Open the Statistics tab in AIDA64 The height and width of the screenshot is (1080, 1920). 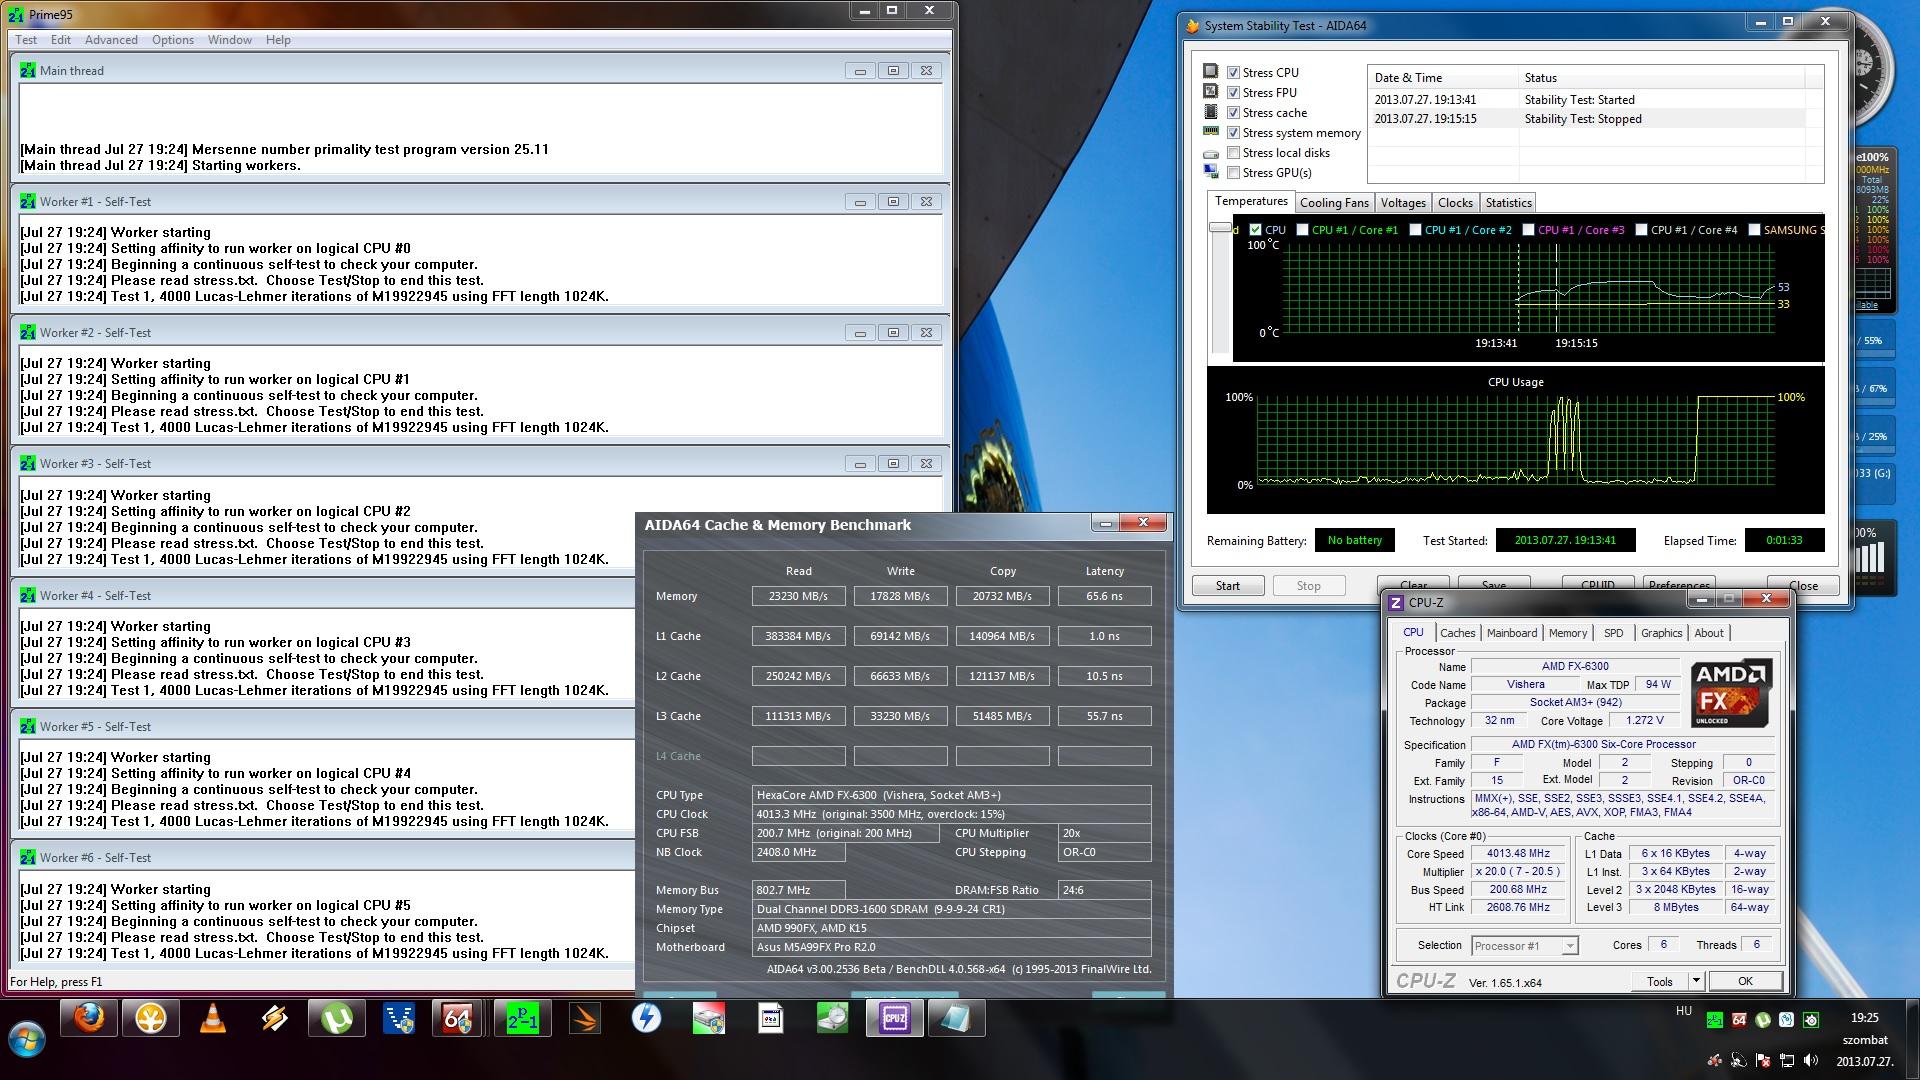coord(1508,203)
